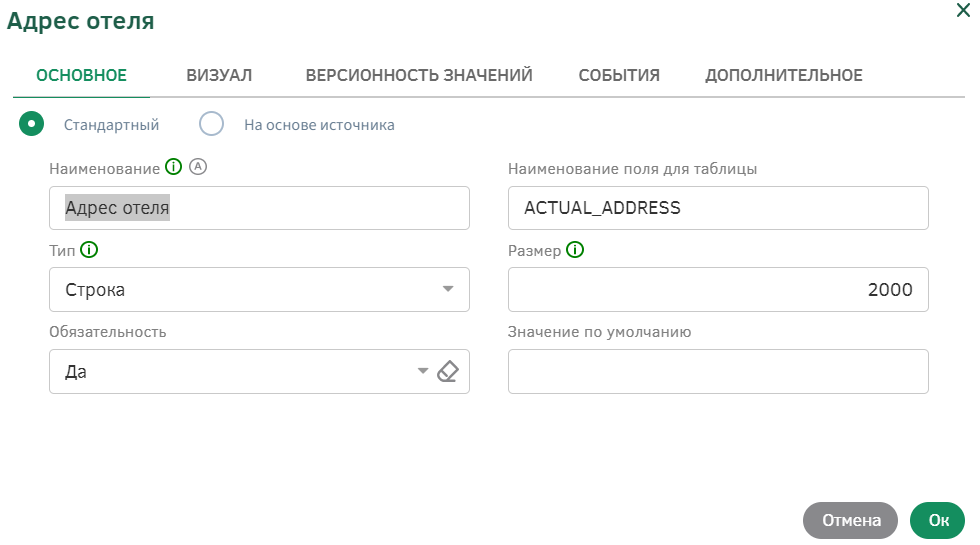Click the Наименование поля для таблицы label
980x545 pixels.
tap(632, 169)
